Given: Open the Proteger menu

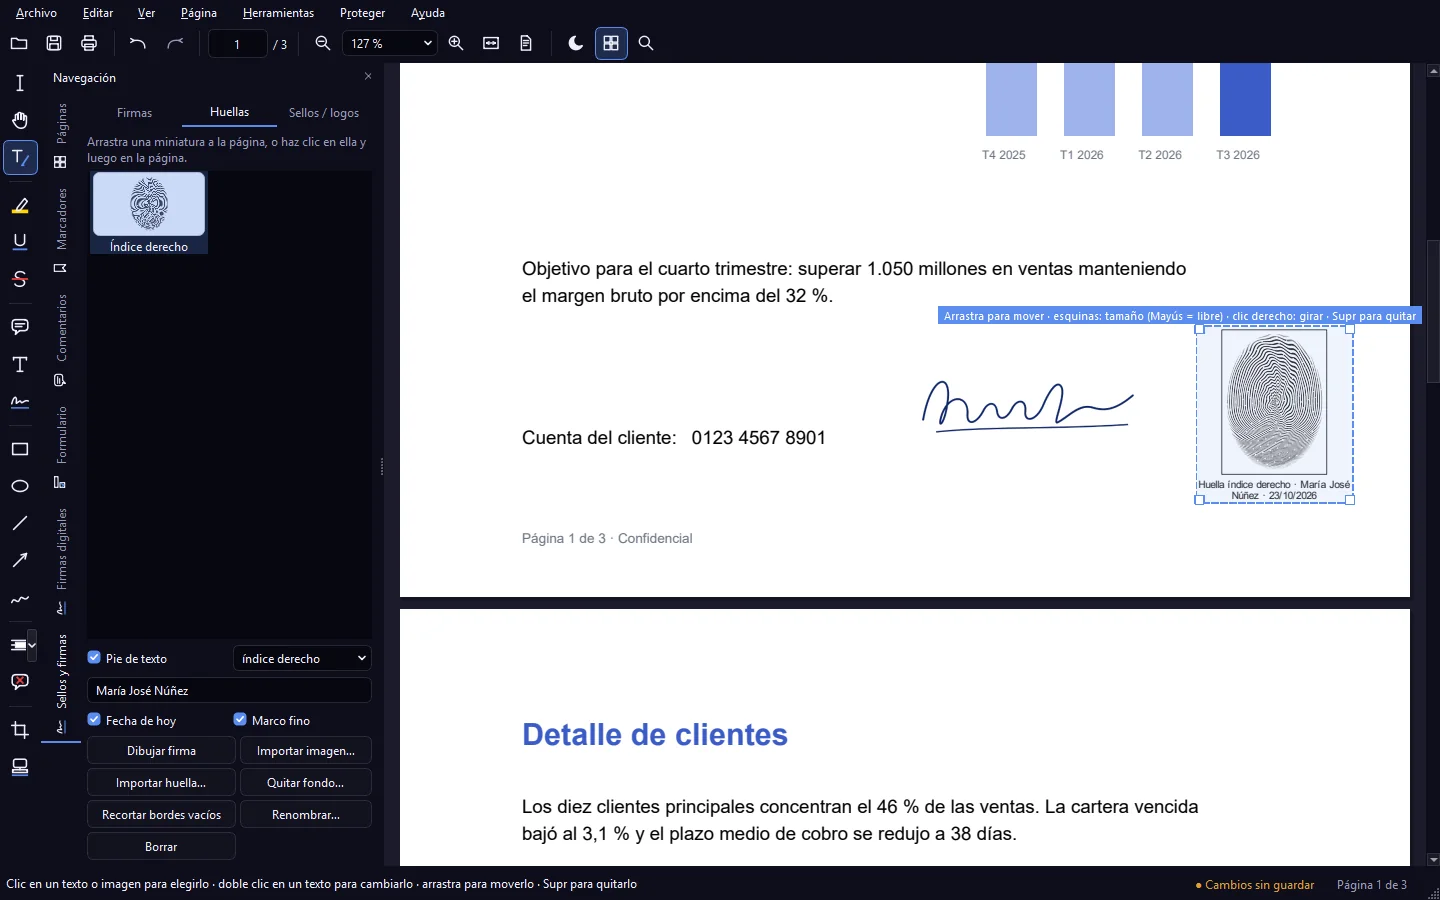Looking at the screenshot, I should coord(362,13).
